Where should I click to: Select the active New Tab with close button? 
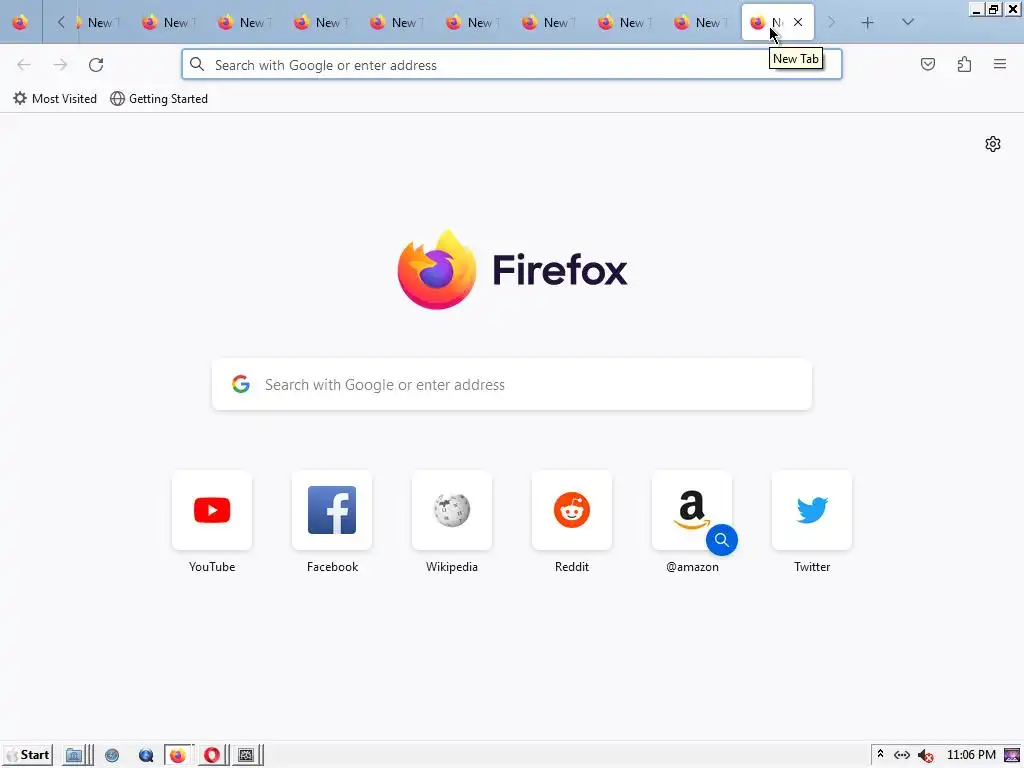(777, 22)
